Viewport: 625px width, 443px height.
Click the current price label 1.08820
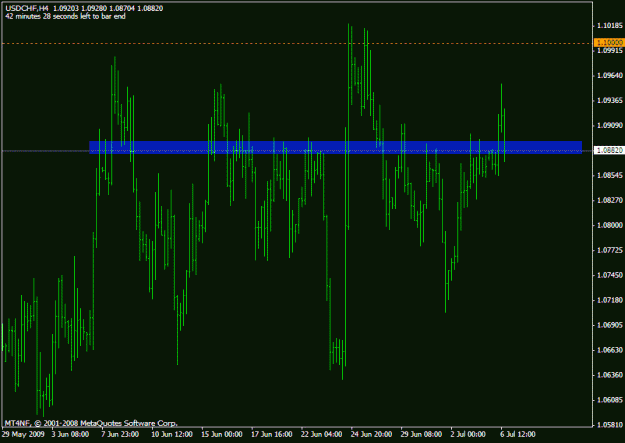pos(608,150)
